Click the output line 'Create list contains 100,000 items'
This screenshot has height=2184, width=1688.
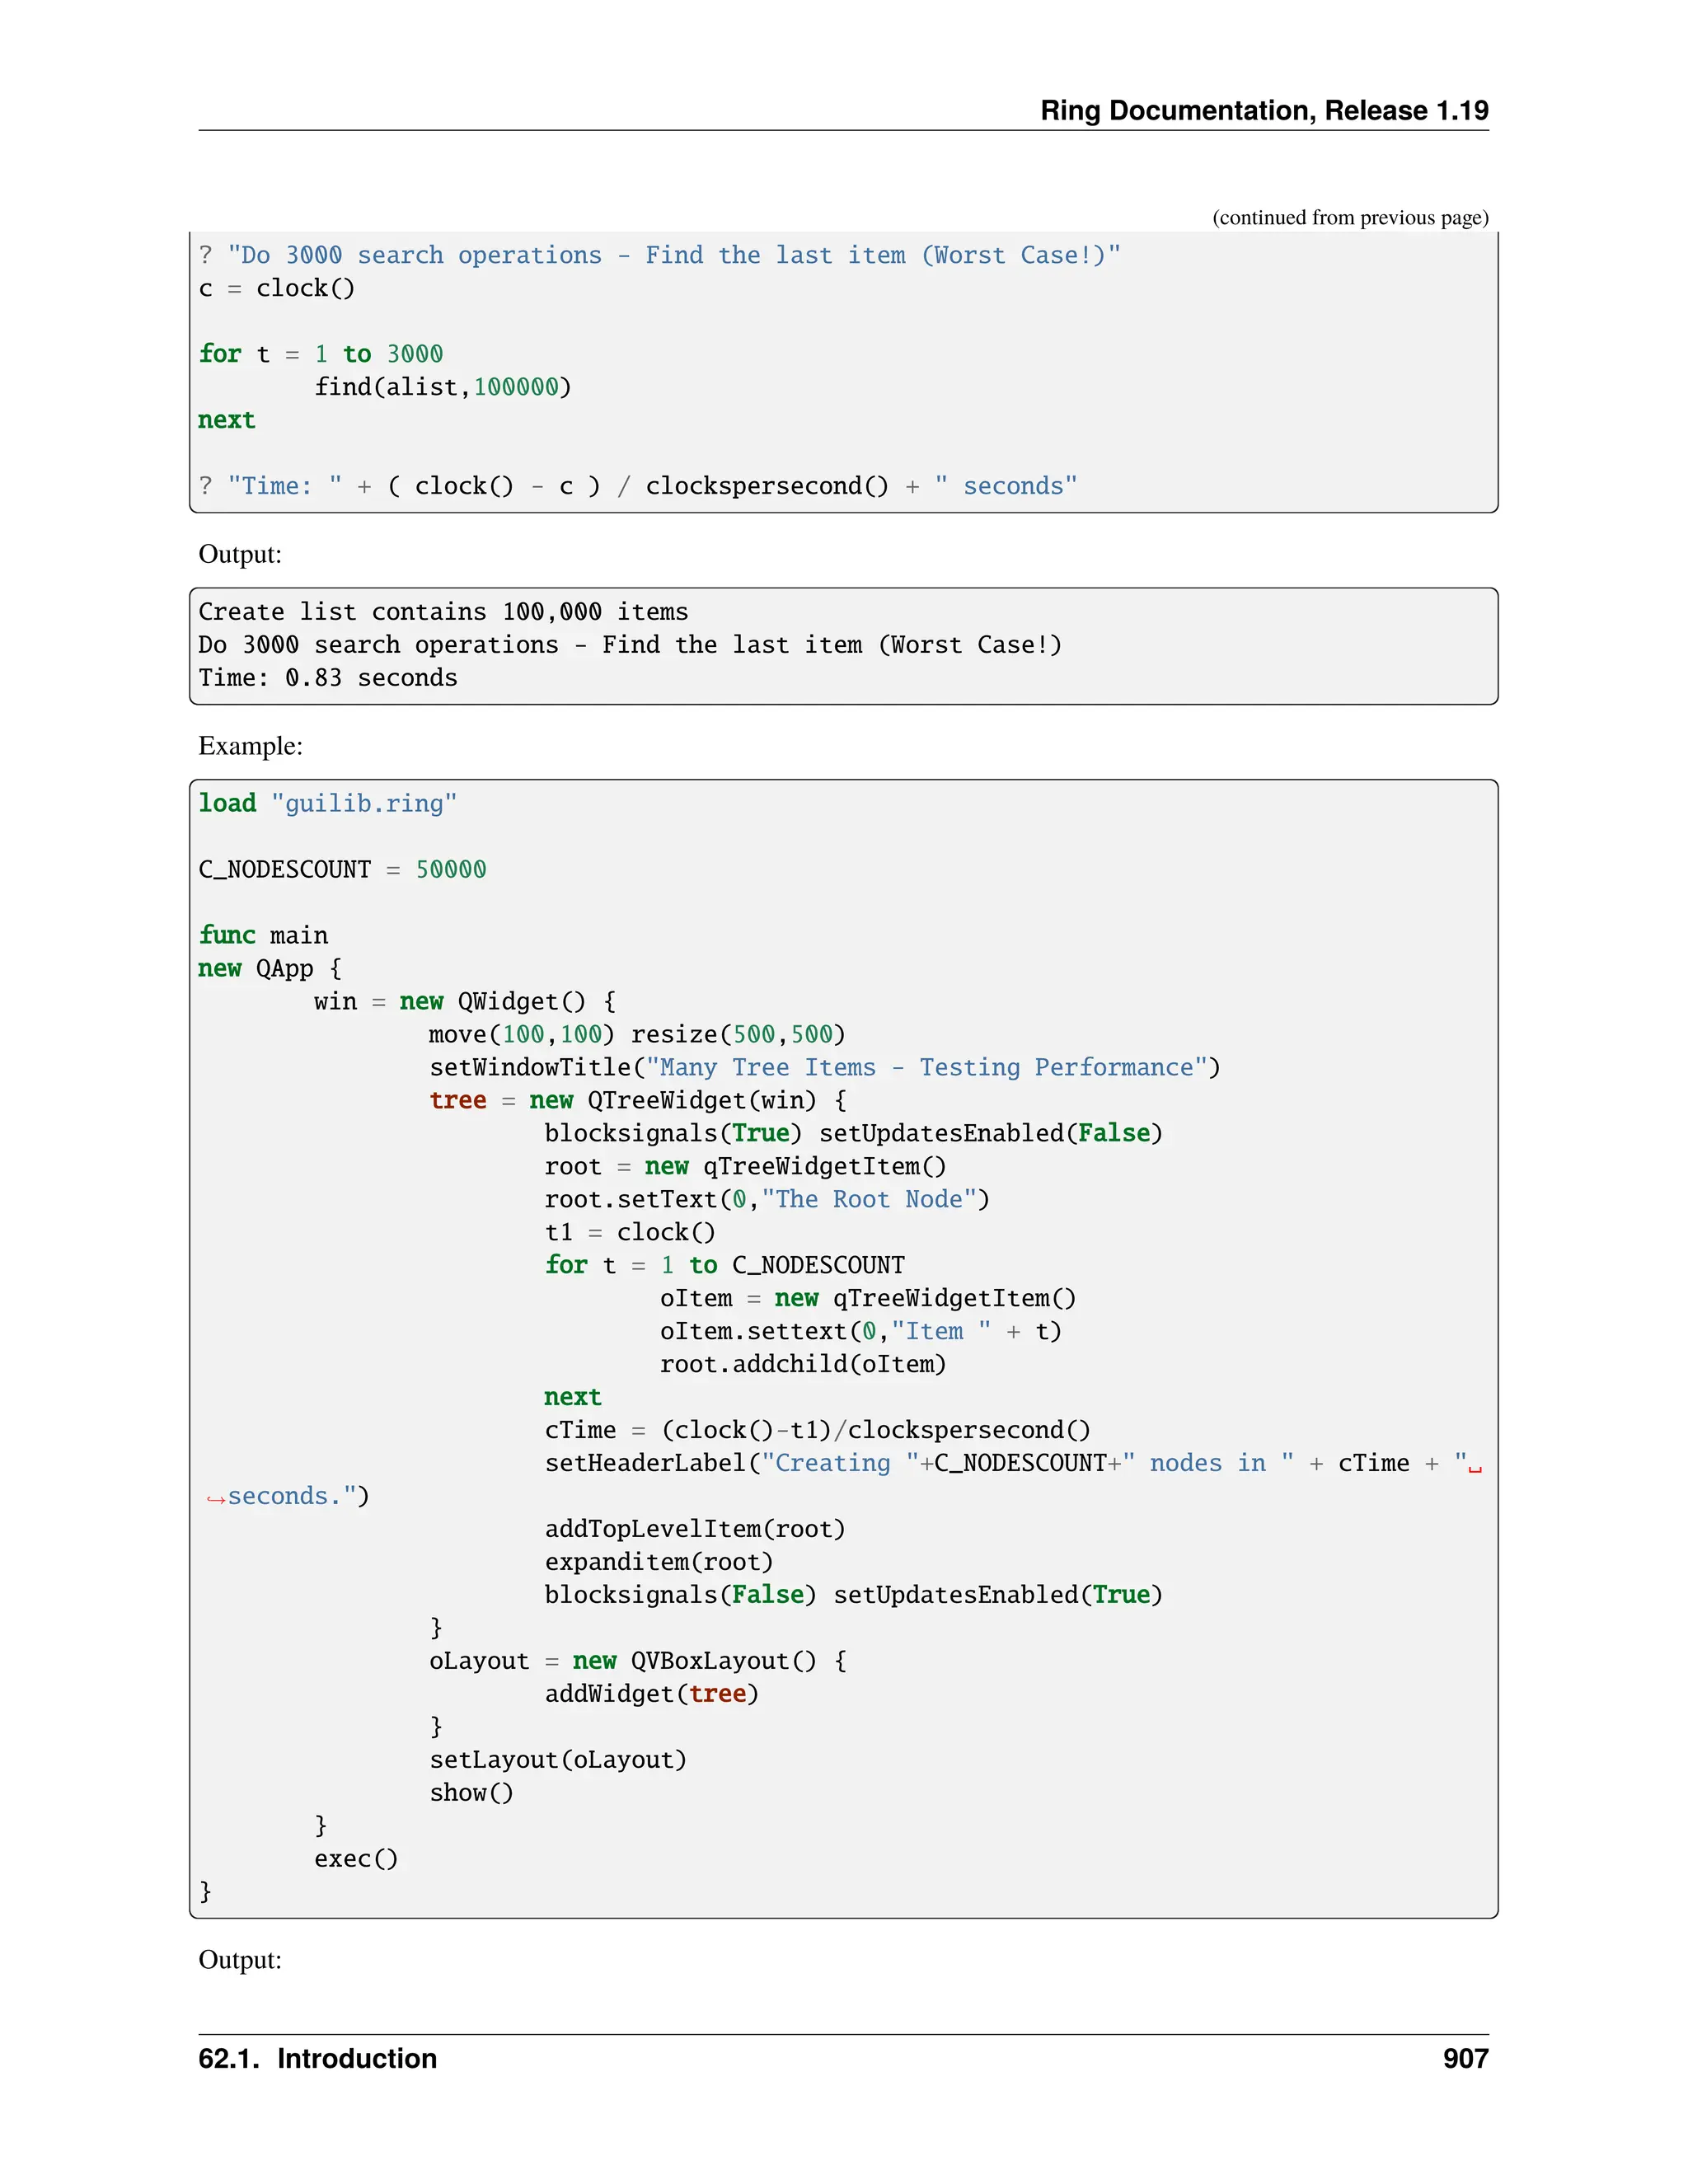coord(443,612)
